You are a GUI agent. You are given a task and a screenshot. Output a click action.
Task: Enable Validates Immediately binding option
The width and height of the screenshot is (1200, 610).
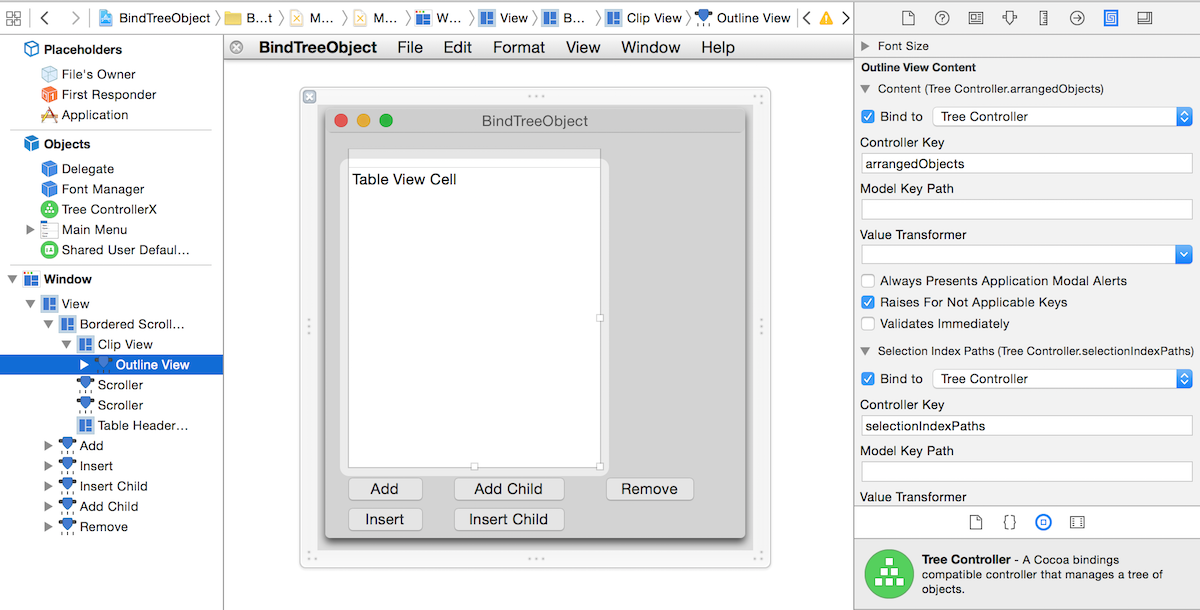(x=867, y=322)
